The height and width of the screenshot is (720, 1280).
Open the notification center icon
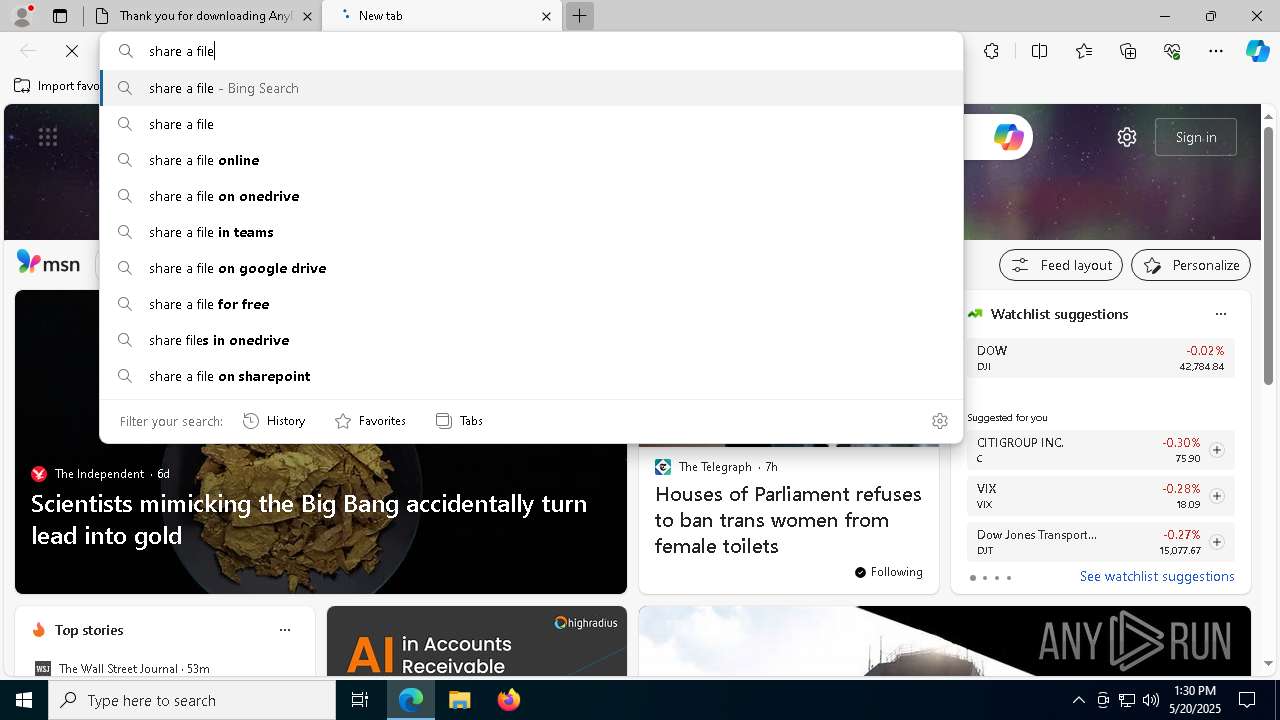tap(1247, 700)
